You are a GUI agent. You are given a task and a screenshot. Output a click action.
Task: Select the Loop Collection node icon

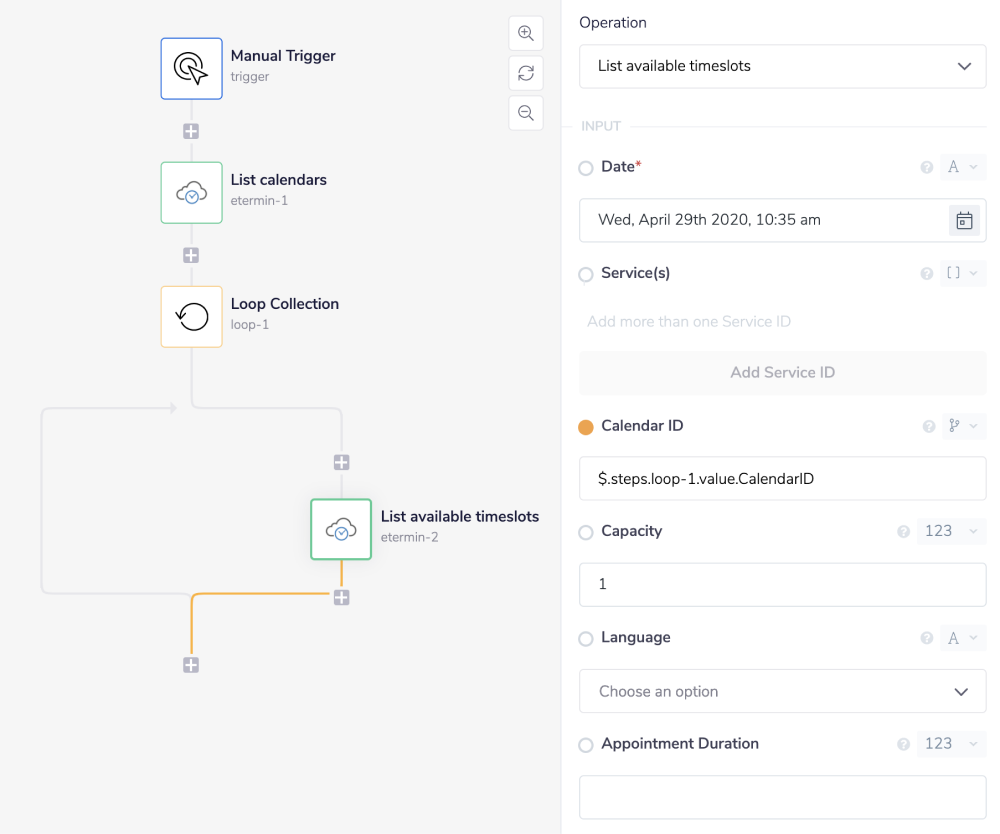tap(191, 316)
